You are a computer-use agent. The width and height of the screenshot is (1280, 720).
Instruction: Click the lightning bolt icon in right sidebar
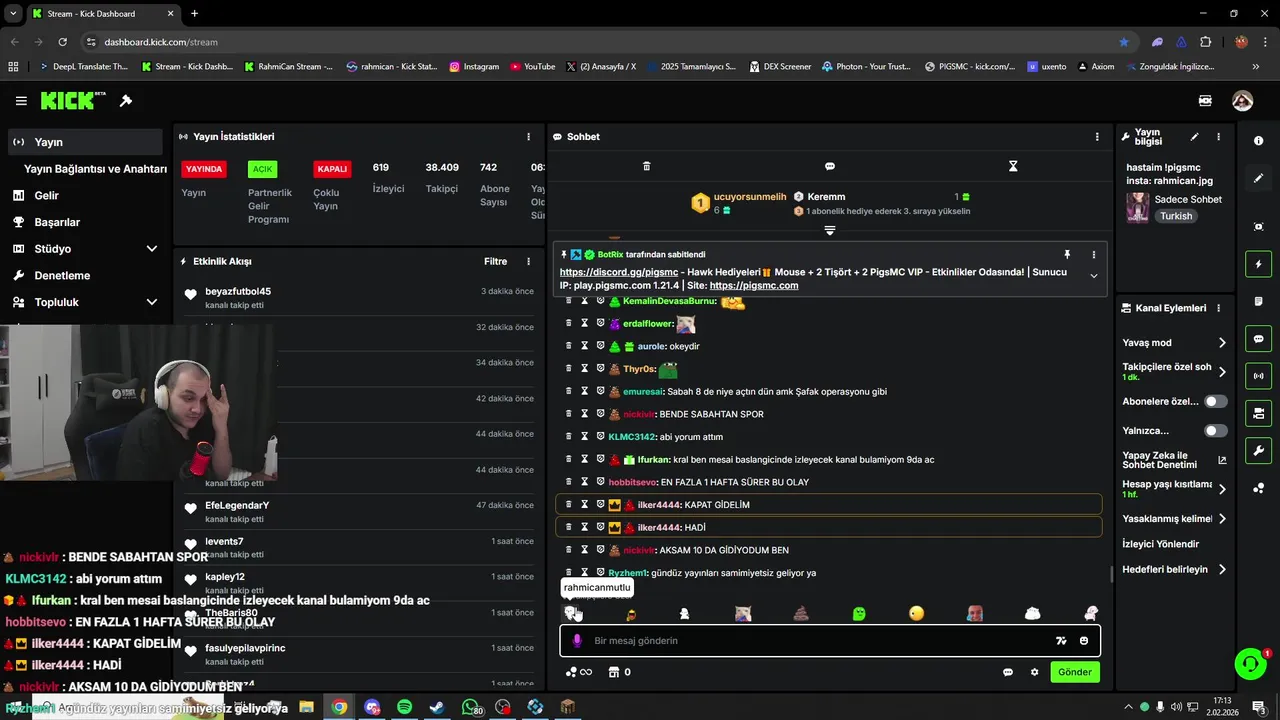coord(1258,264)
